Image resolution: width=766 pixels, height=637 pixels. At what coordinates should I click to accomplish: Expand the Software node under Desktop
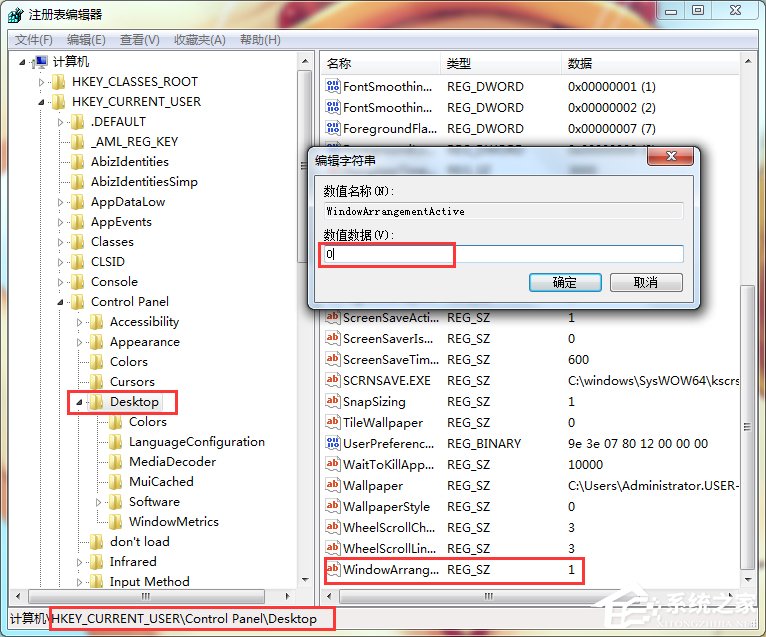click(98, 502)
